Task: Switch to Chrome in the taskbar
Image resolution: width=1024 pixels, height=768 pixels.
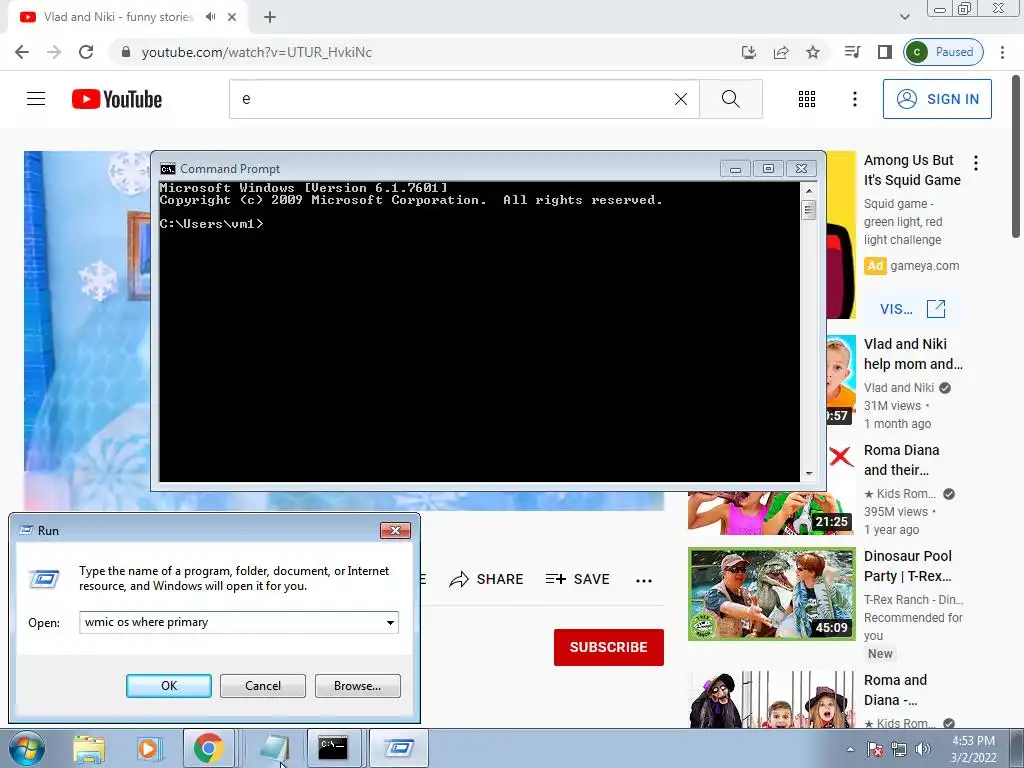Action: click(x=208, y=748)
